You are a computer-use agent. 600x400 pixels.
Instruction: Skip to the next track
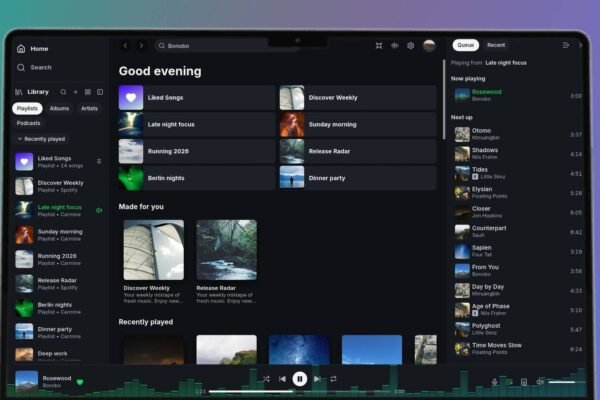pyautogui.click(x=317, y=379)
